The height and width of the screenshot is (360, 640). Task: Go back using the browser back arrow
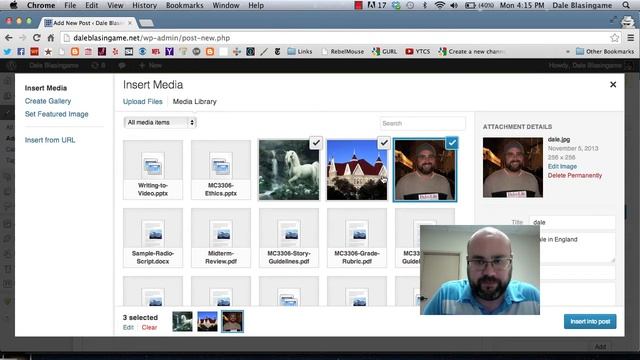tap(9, 38)
